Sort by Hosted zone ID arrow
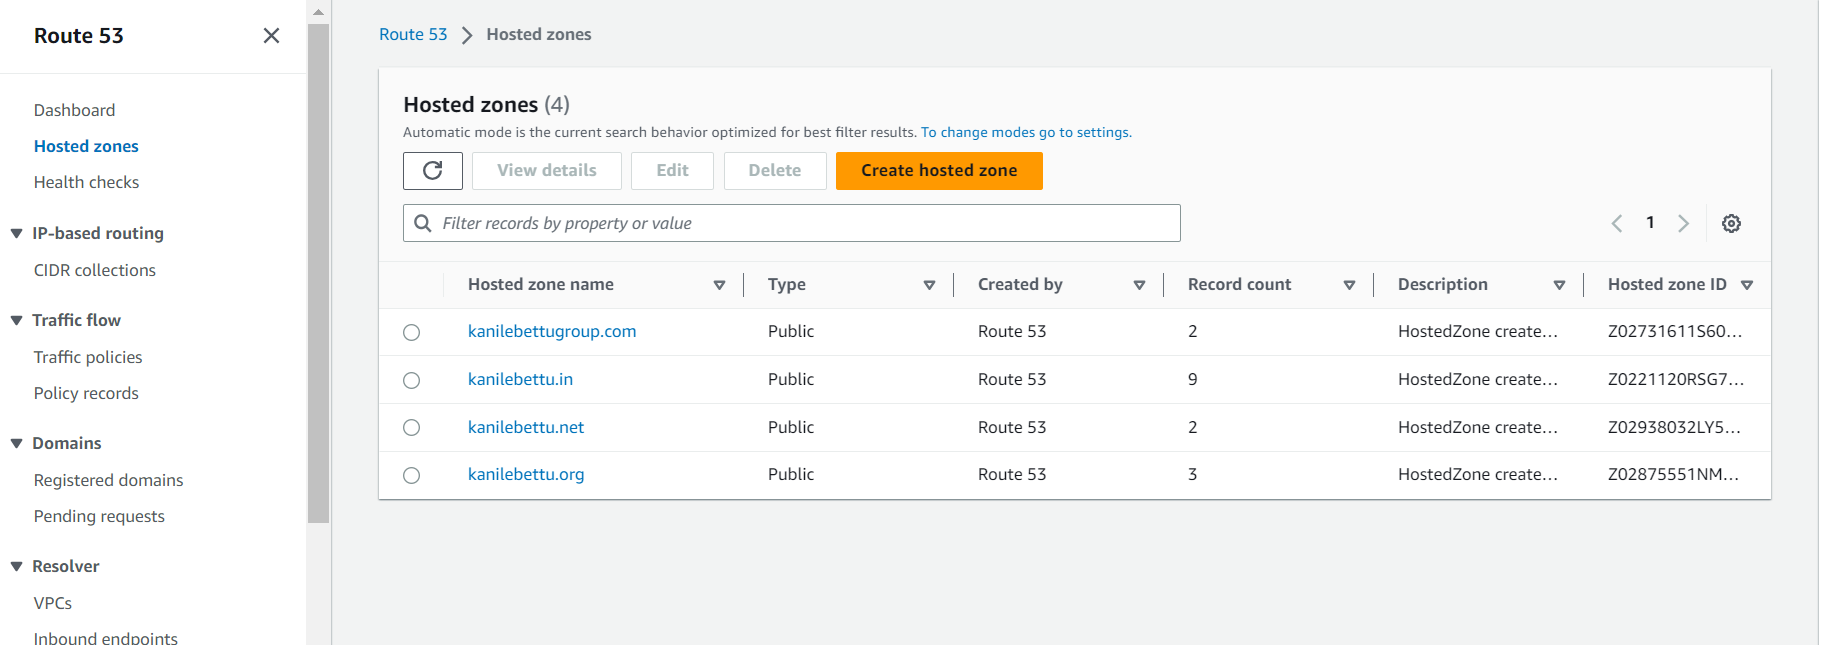 [1747, 285]
